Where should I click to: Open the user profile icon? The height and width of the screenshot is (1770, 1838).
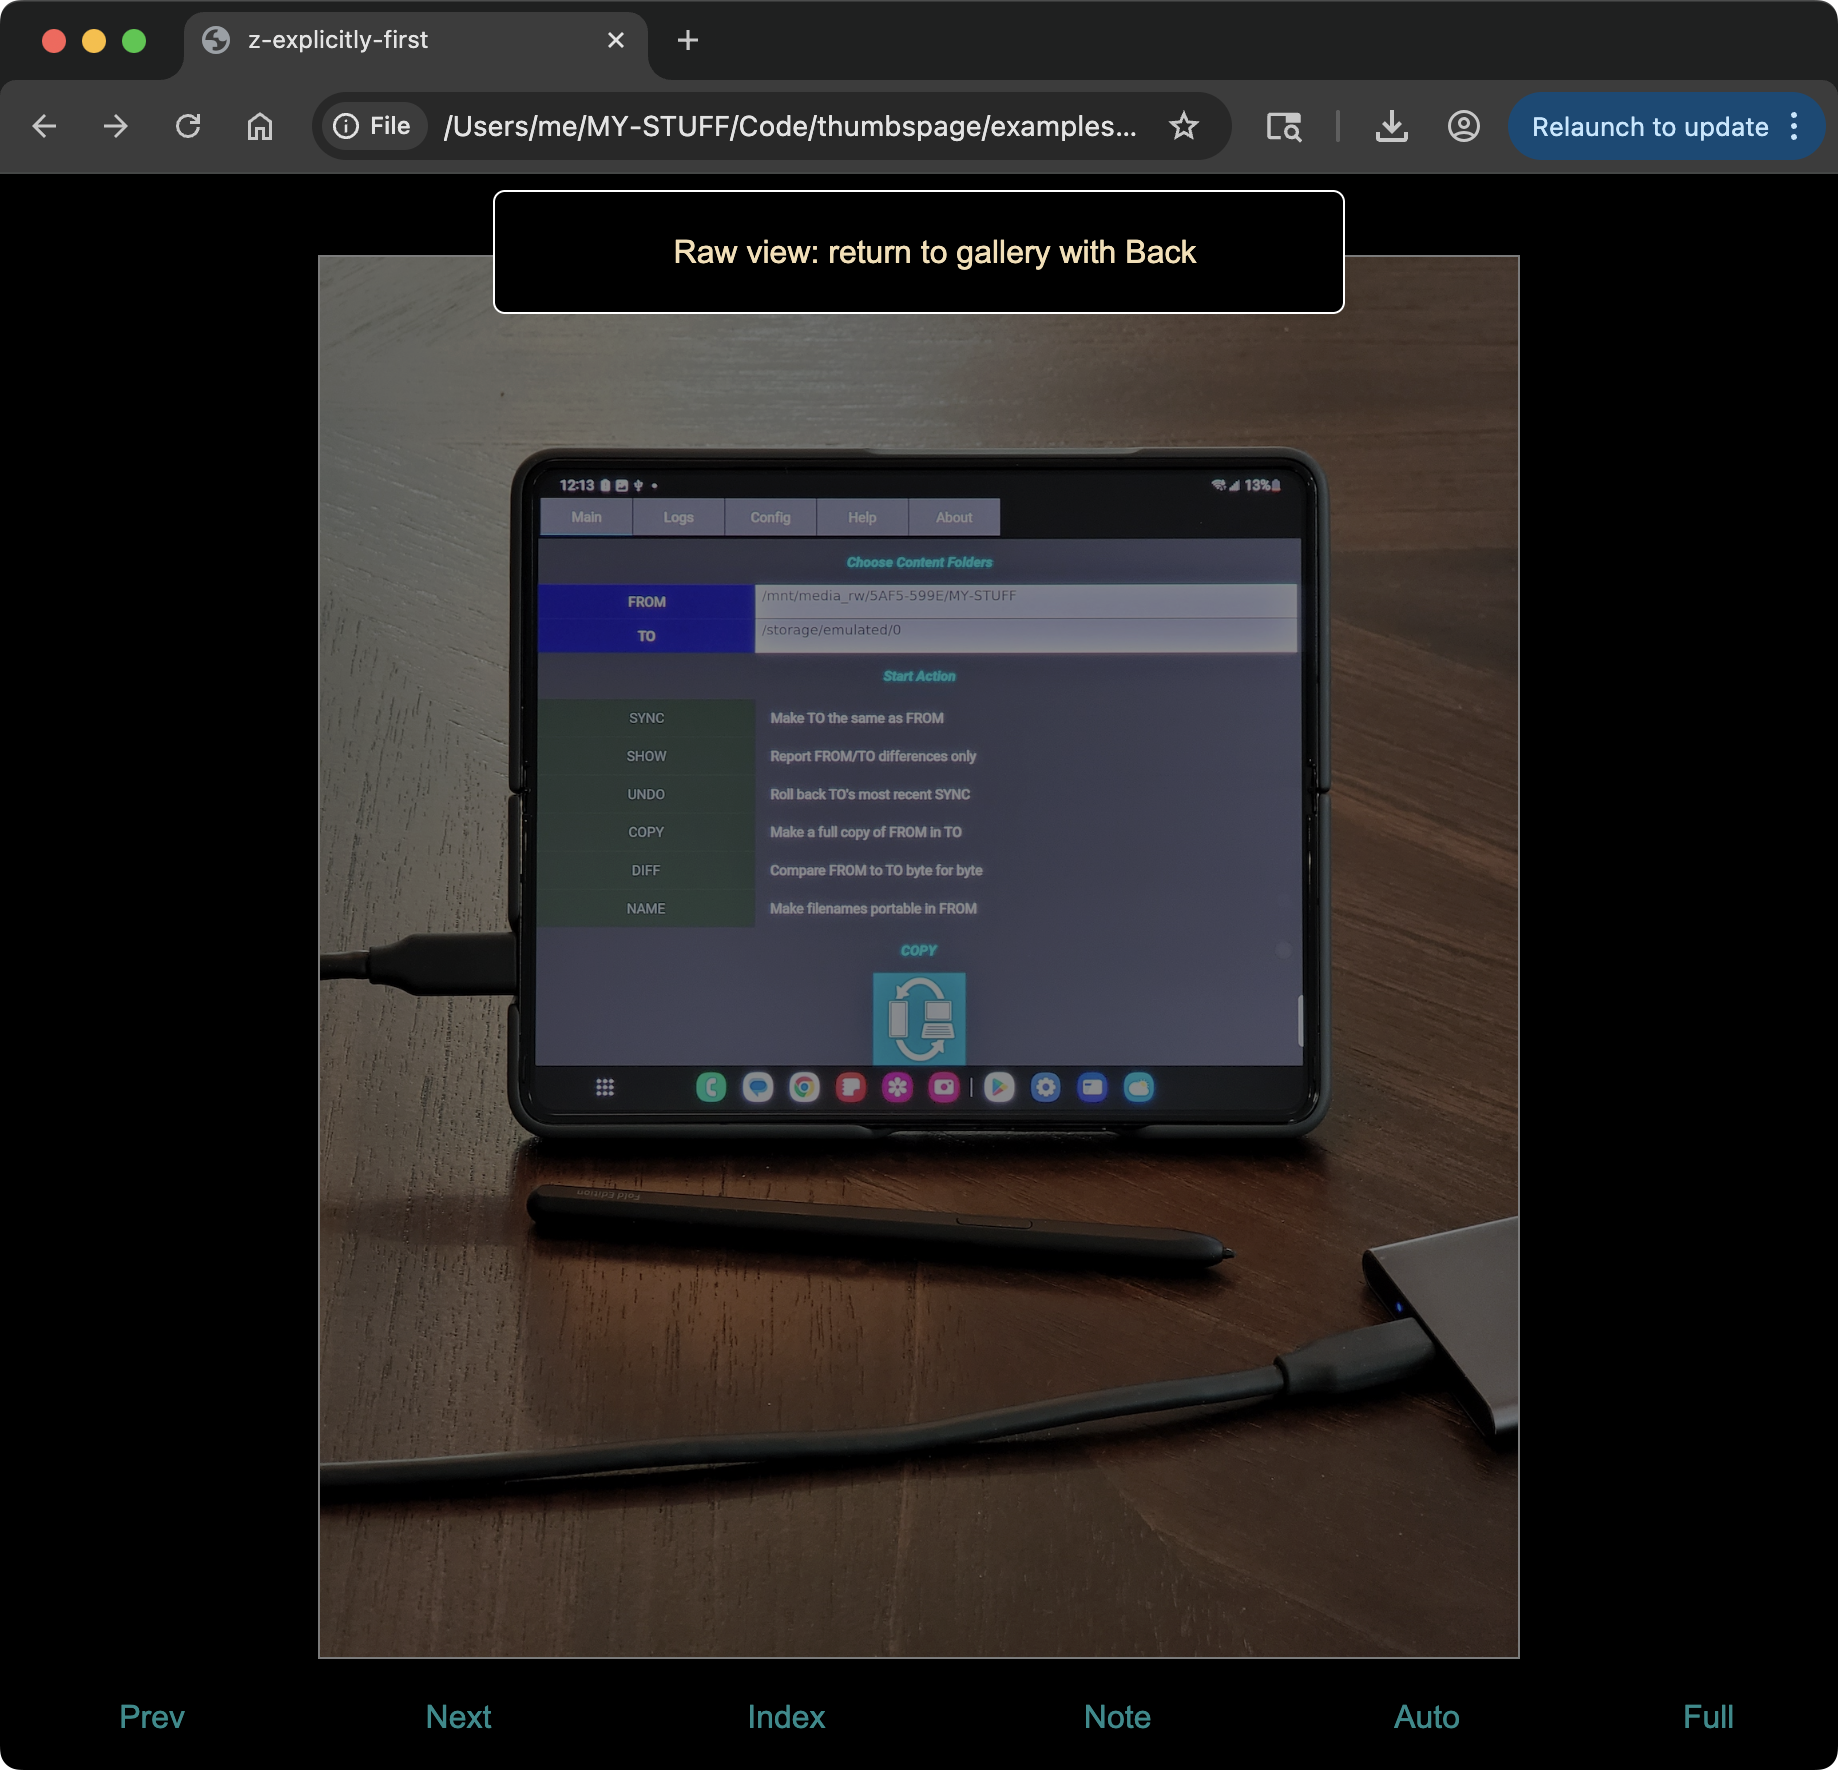click(1463, 126)
